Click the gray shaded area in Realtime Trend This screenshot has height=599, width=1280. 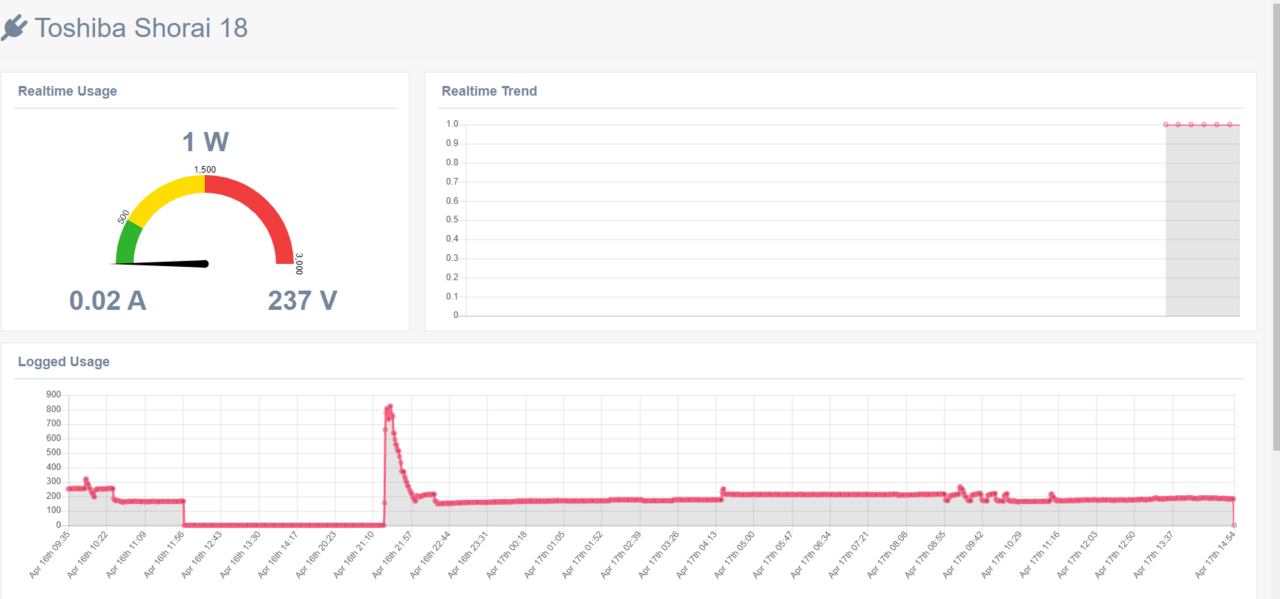(x=1203, y=220)
